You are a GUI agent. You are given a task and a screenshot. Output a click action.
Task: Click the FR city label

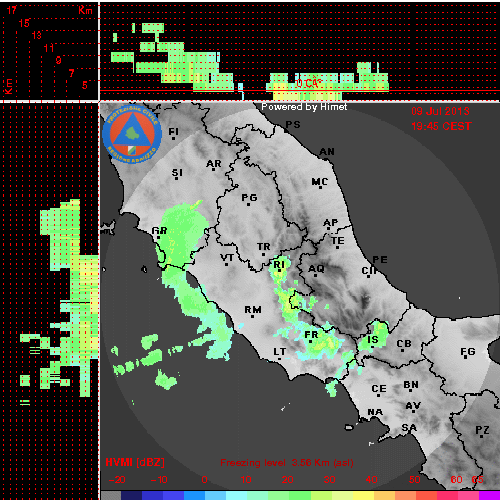click(x=311, y=335)
